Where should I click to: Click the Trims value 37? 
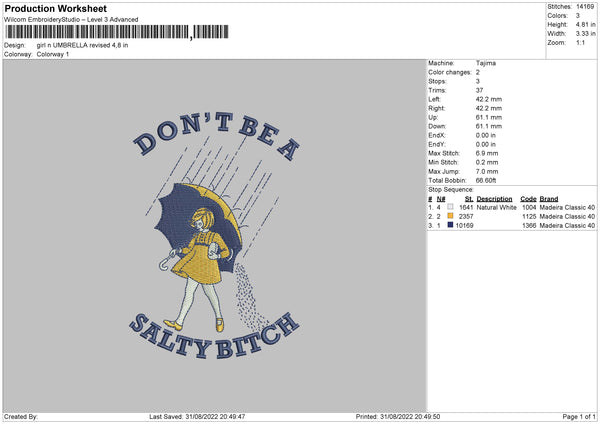pos(479,90)
